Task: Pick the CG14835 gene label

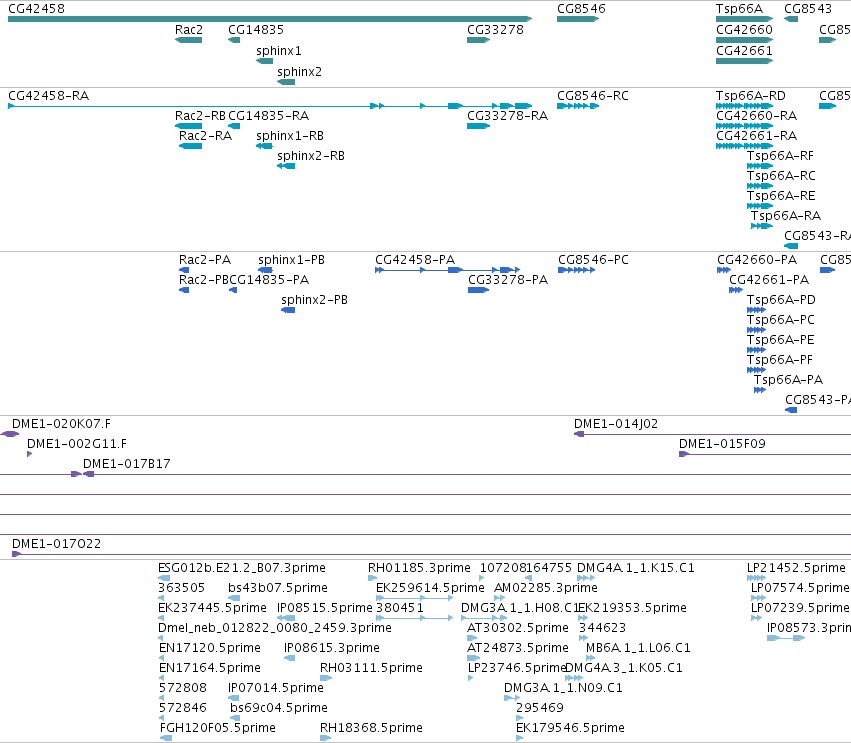Action: click(x=256, y=30)
